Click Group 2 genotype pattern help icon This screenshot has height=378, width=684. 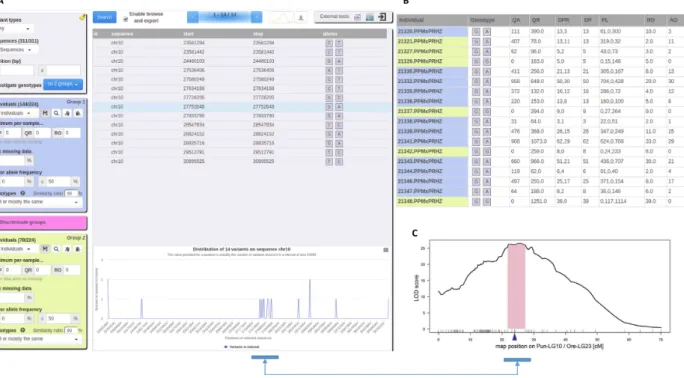[x=23, y=330]
